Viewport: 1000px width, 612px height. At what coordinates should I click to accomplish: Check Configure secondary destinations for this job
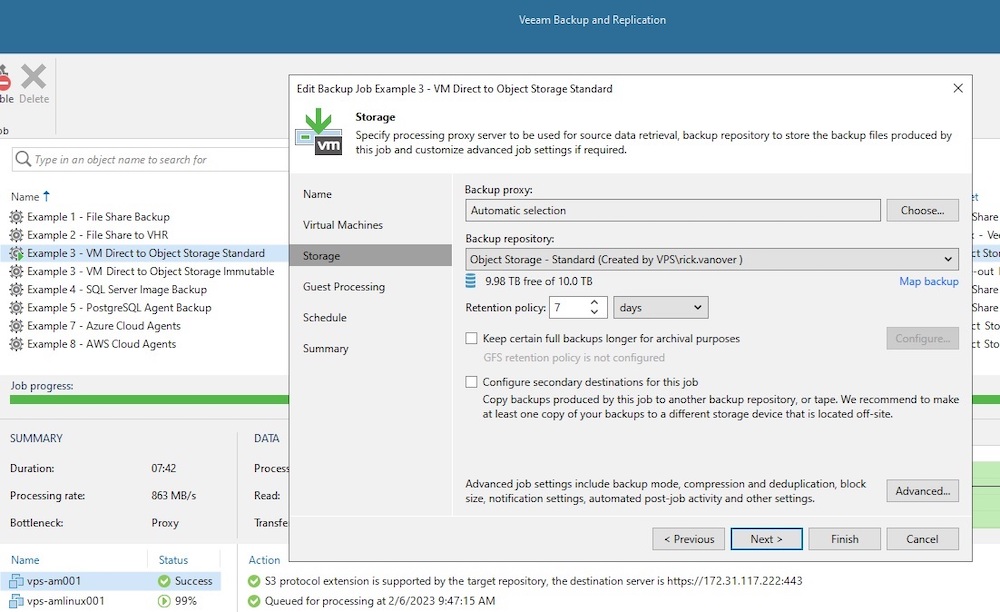(x=470, y=383)
